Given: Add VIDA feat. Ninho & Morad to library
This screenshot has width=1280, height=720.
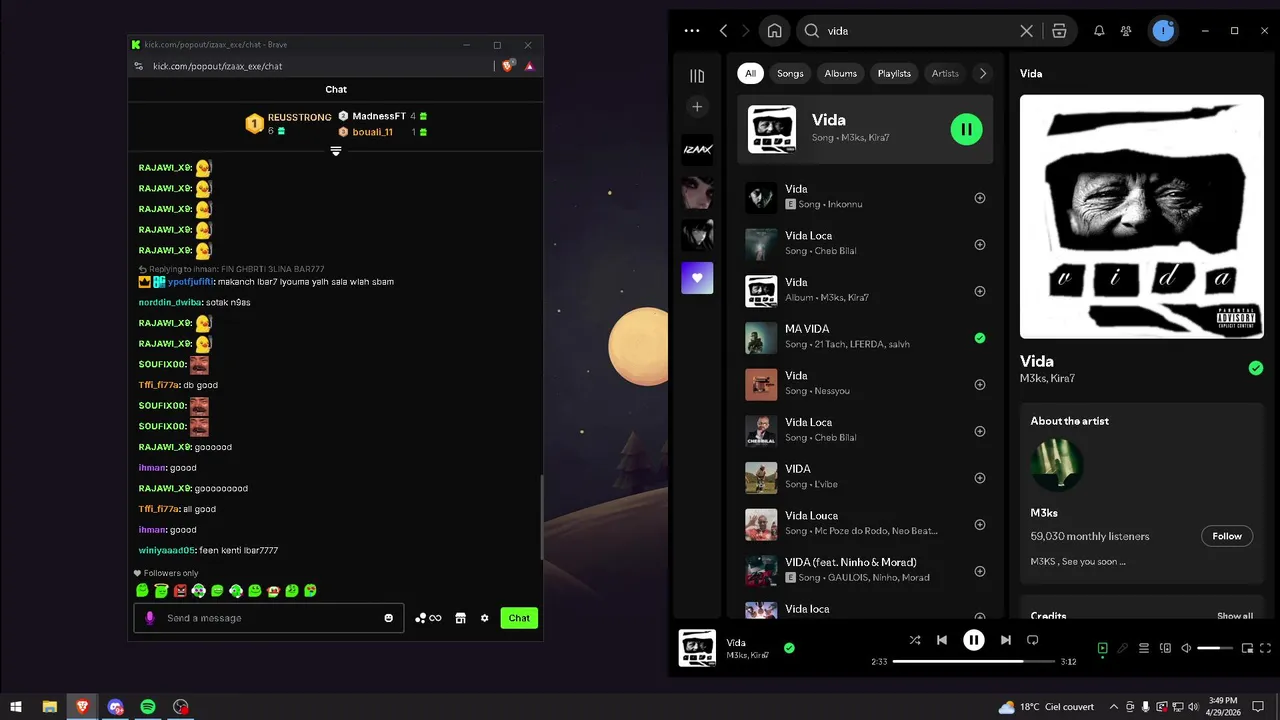Looking at the screenshot, I should click(x=980, y=571).
